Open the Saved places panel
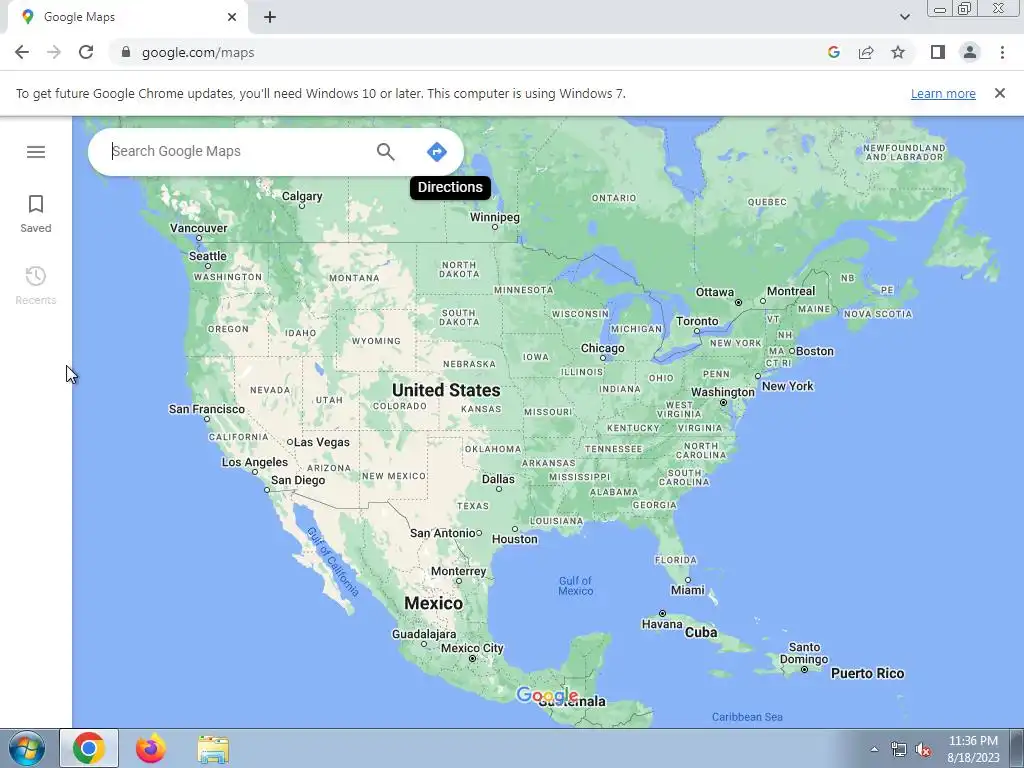Screen dimensions: 1024x768 point(36,214)
